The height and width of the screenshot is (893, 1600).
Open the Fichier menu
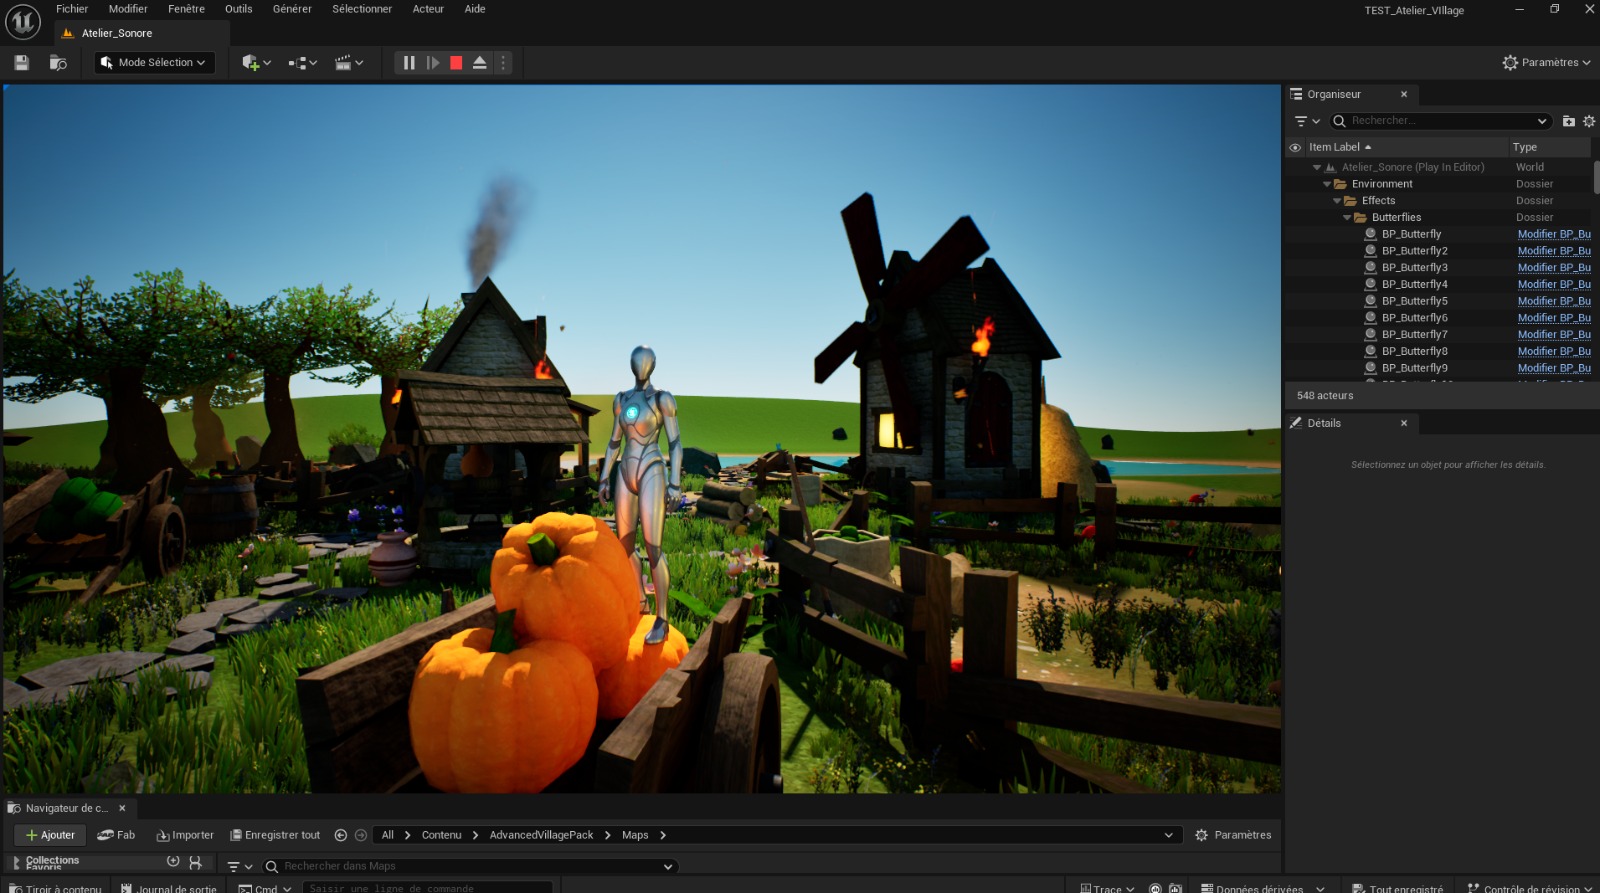point(72,9)
